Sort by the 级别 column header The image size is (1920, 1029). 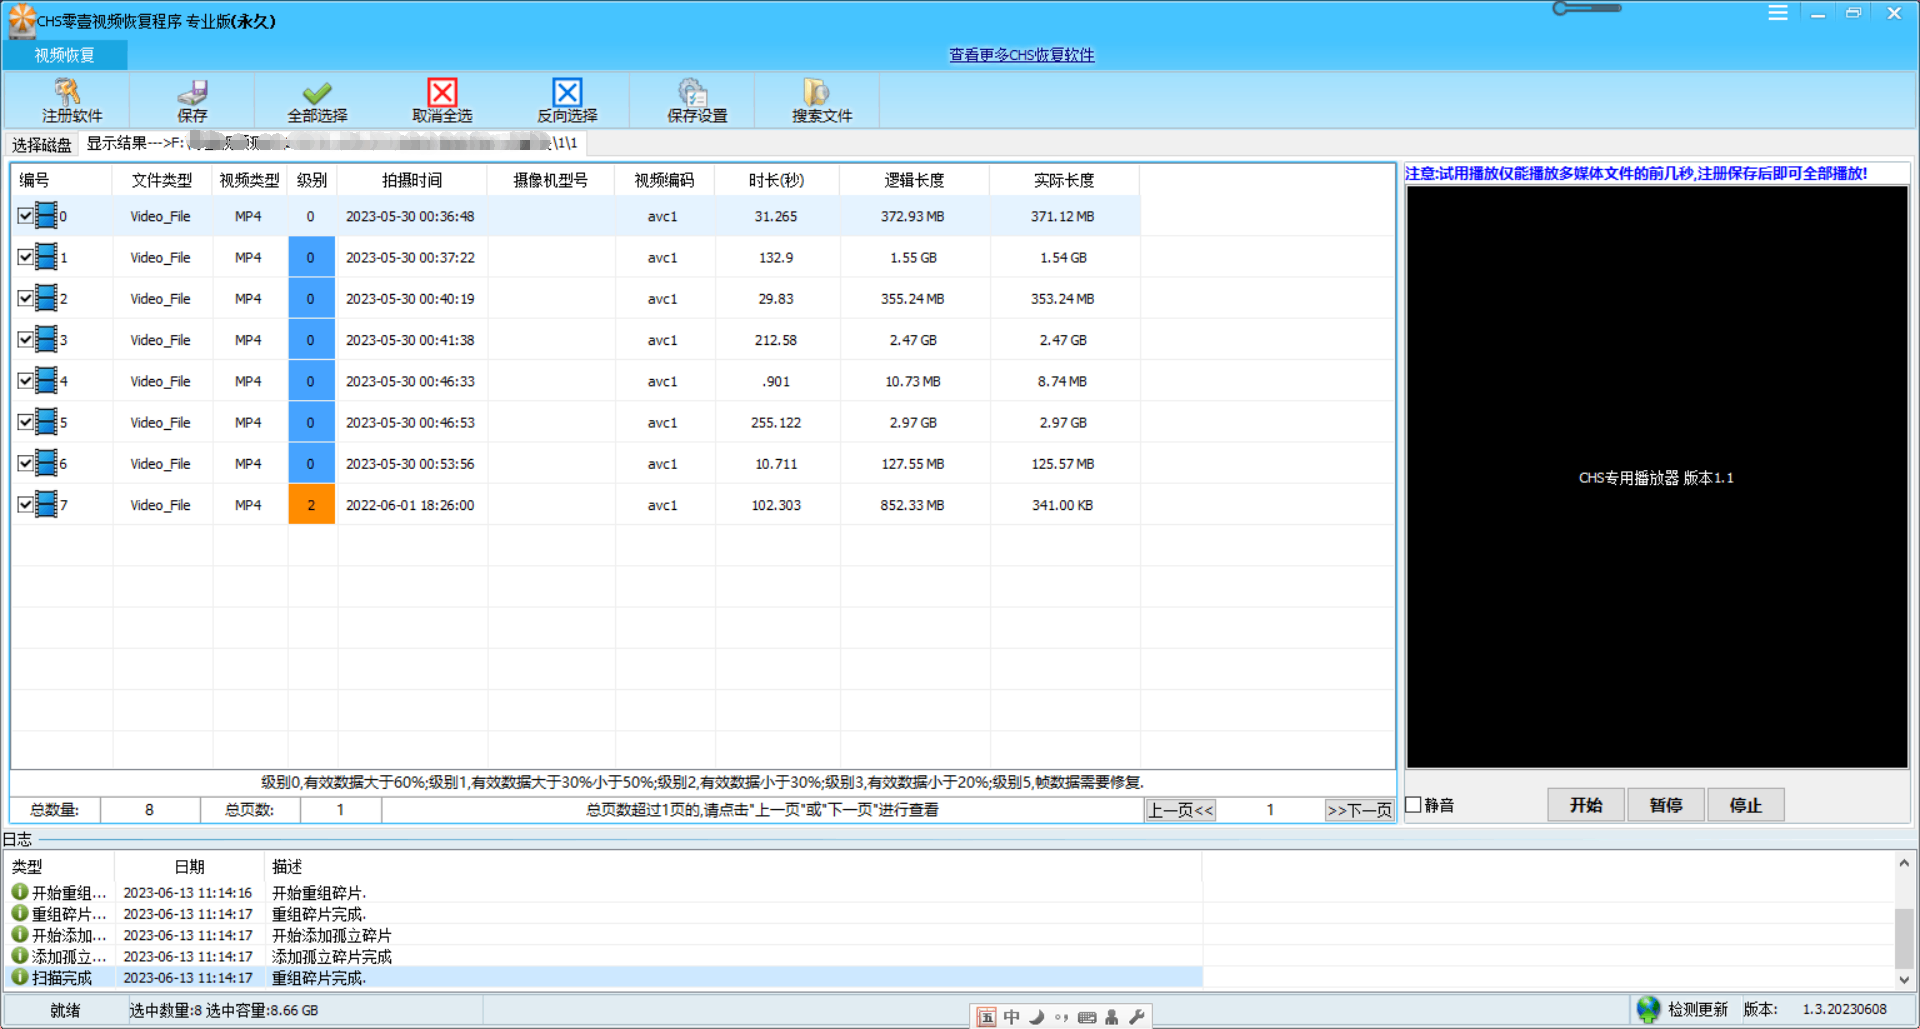pyautogui.click(x=312, y=180)
